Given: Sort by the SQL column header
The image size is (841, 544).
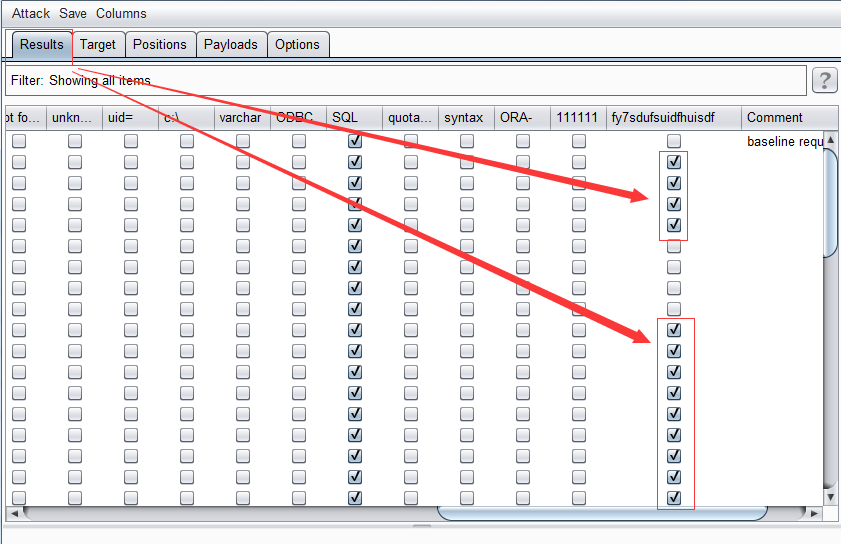Looking at the screenshot, I should click(x=354, y=117).
